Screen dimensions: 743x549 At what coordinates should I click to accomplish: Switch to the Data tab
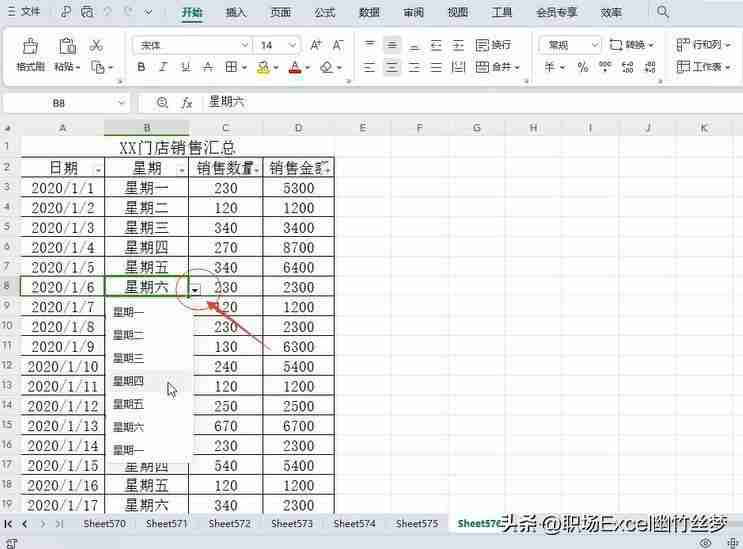369,12
